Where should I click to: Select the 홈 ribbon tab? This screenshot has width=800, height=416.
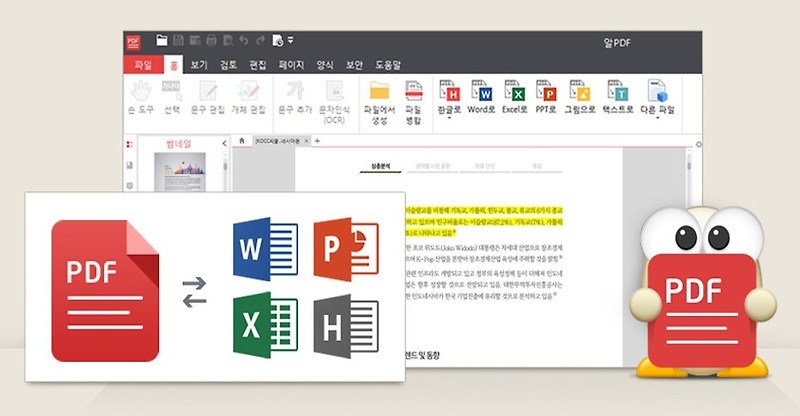[x=173, y=65]
